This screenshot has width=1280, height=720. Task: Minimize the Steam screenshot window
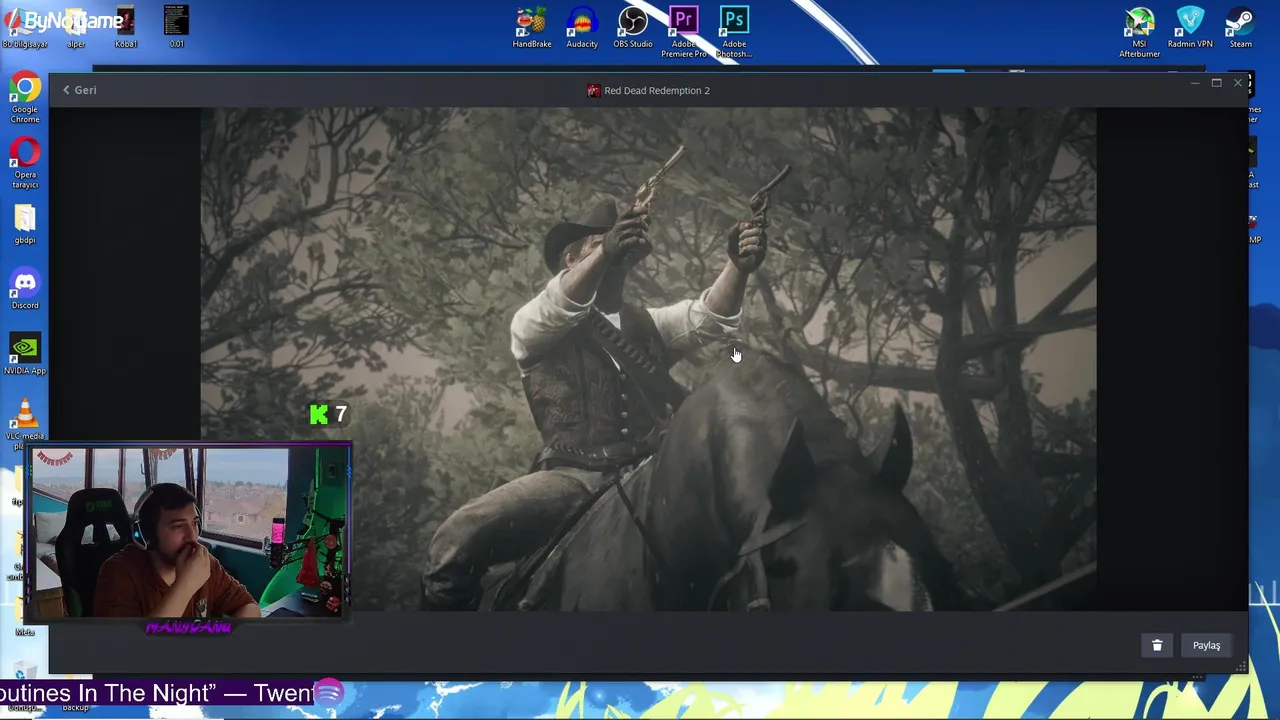click(1195, 83)
